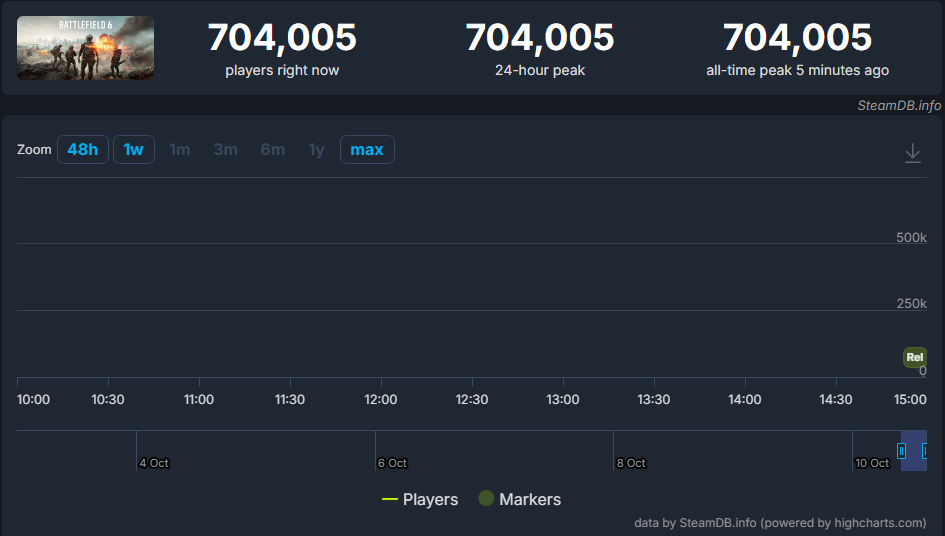Toggle Players series via legend label
The image size is (945, 536).
point(430,500)
